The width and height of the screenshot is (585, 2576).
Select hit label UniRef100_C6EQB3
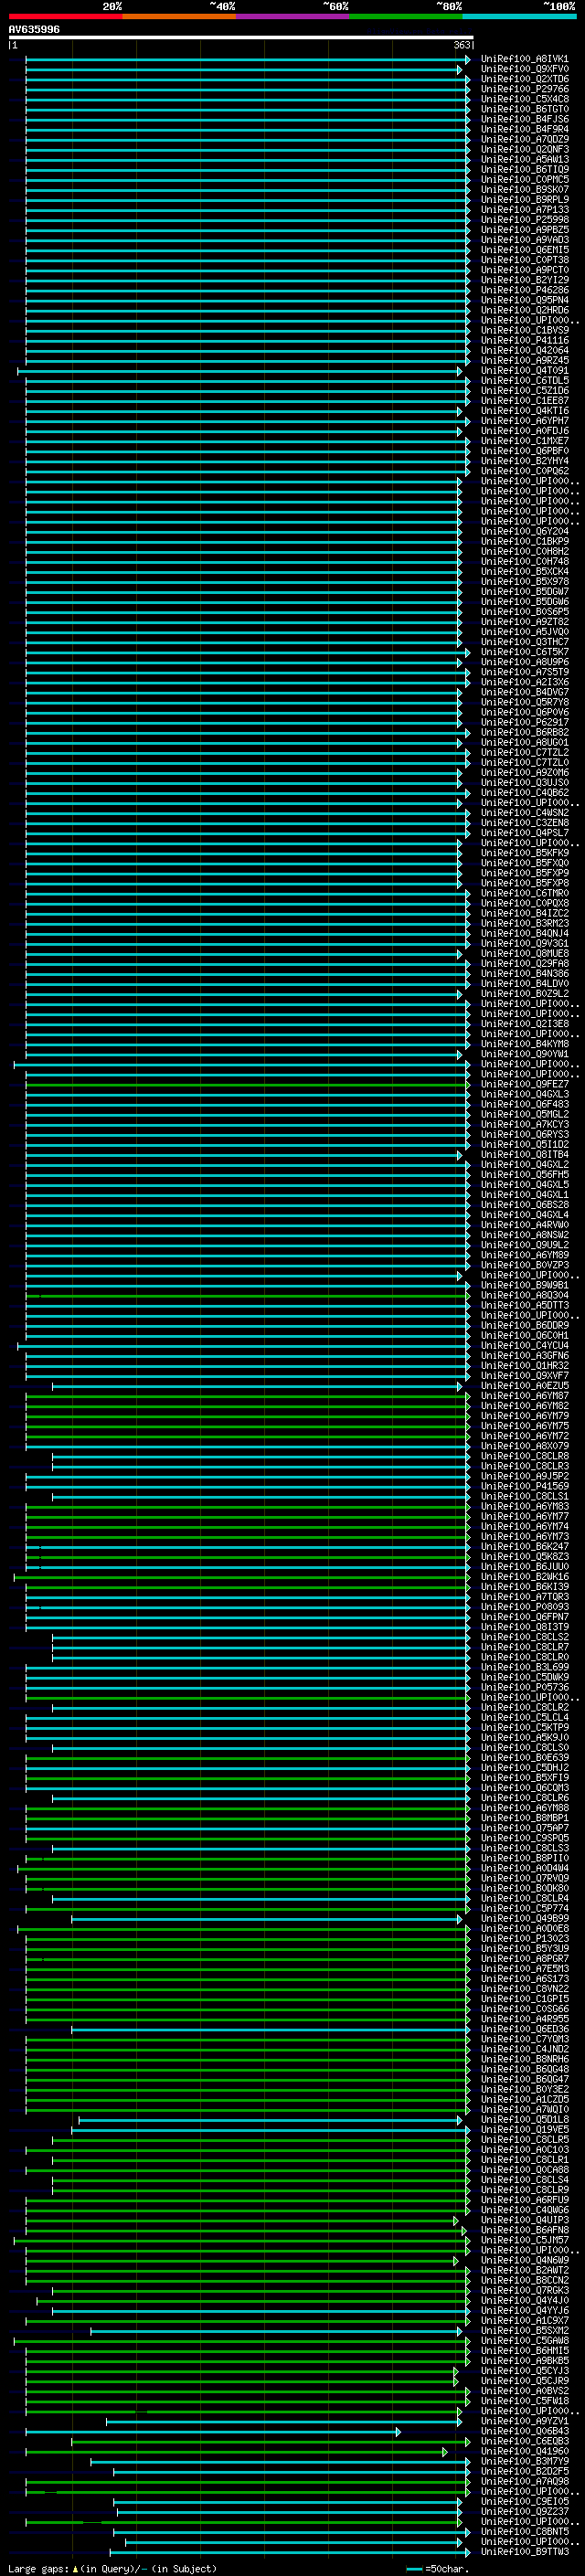coord(524,2442)
